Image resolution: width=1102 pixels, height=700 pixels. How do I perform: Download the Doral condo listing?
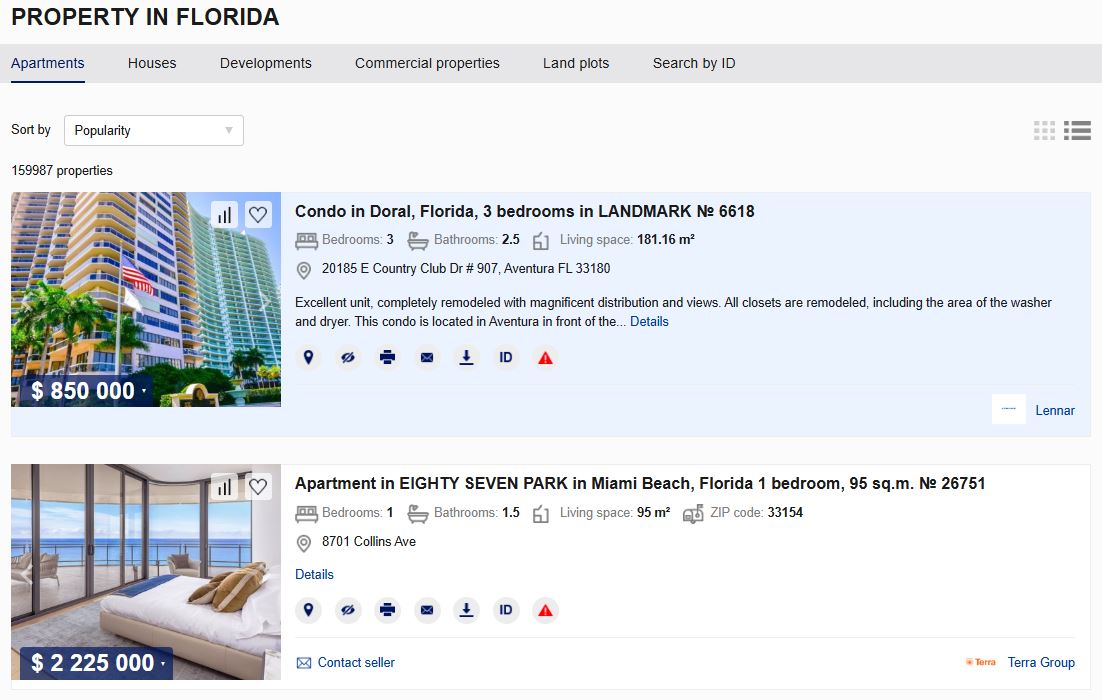pyautogui.click(x=466, y=358)
